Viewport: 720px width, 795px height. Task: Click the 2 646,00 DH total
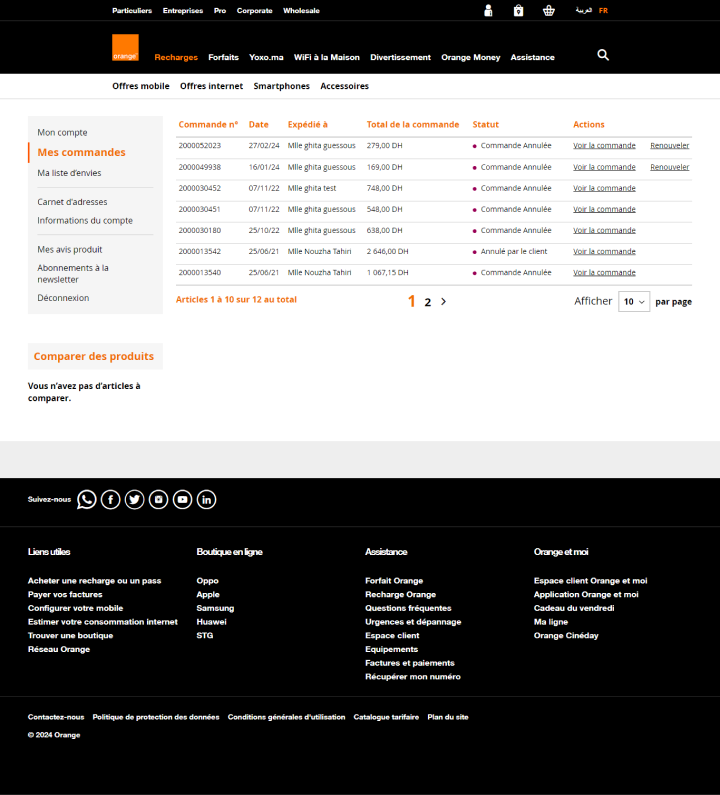click(387, 251)
